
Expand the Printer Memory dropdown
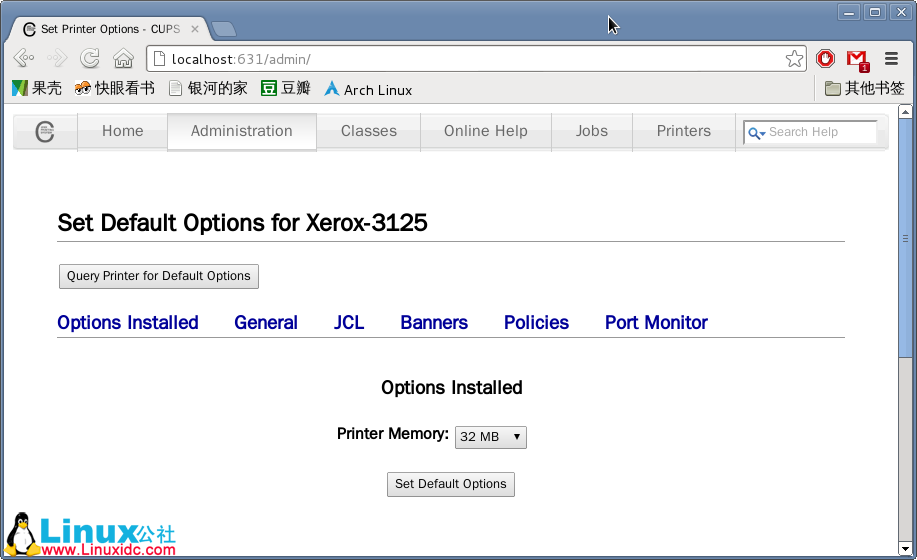[x=491, y=437]
